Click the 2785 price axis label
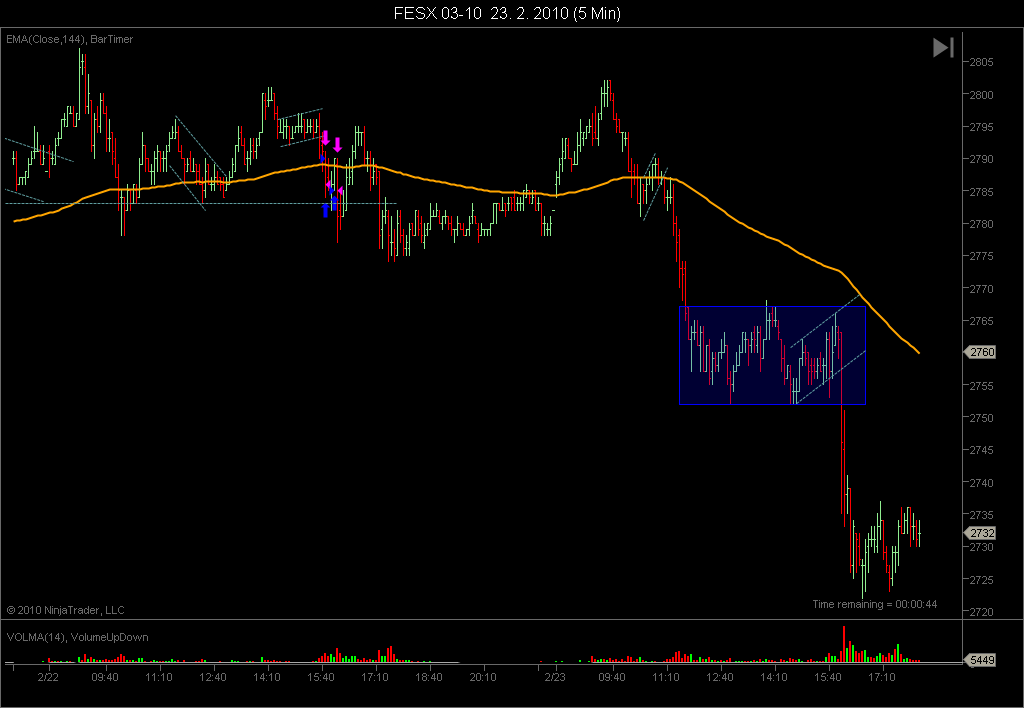Viewport: 1024px width, 708px height. click(x=982, y=192)
